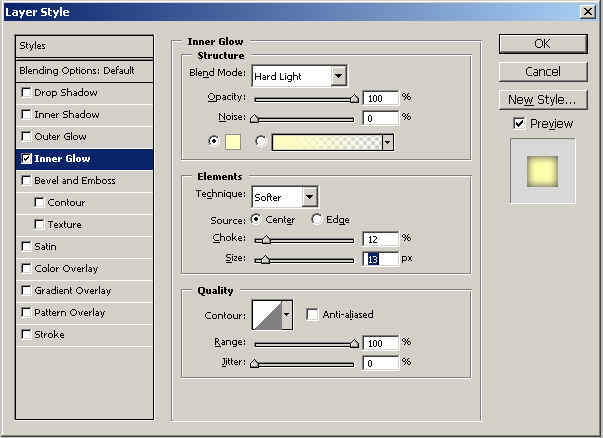Enable the Color Overlay checkbox
603x438 pixels.
(26, 268)
